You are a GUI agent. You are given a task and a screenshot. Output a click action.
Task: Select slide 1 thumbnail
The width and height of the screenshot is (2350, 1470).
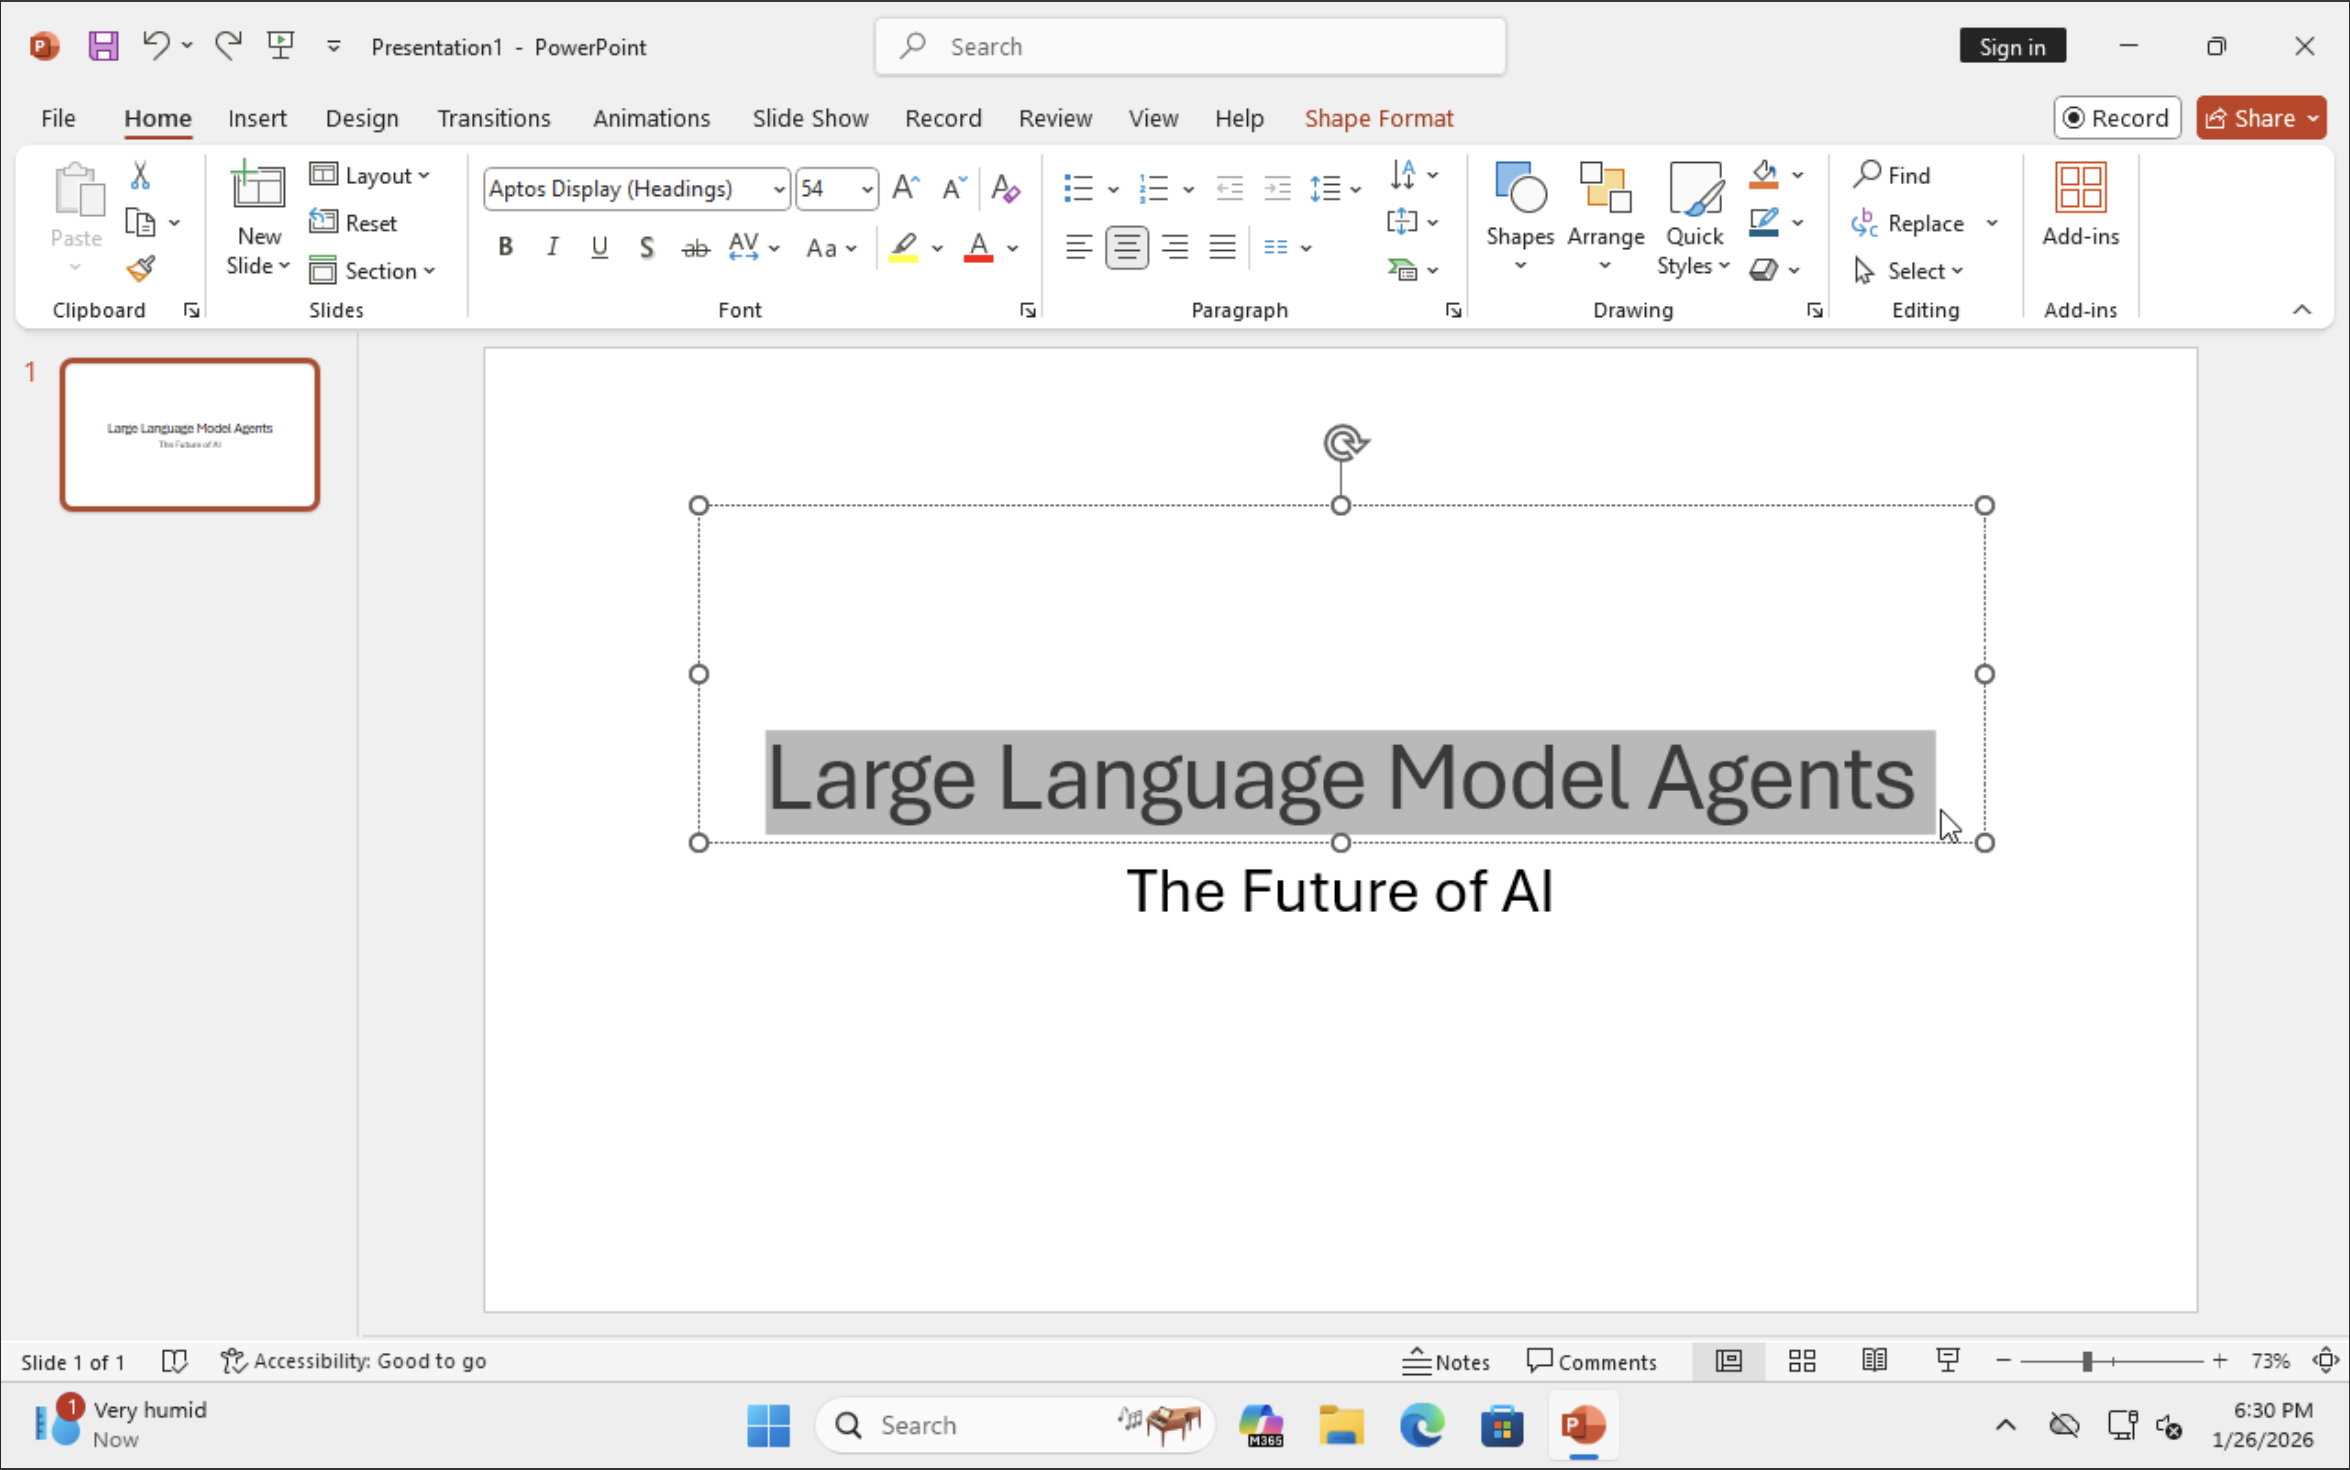pos(190,435)
